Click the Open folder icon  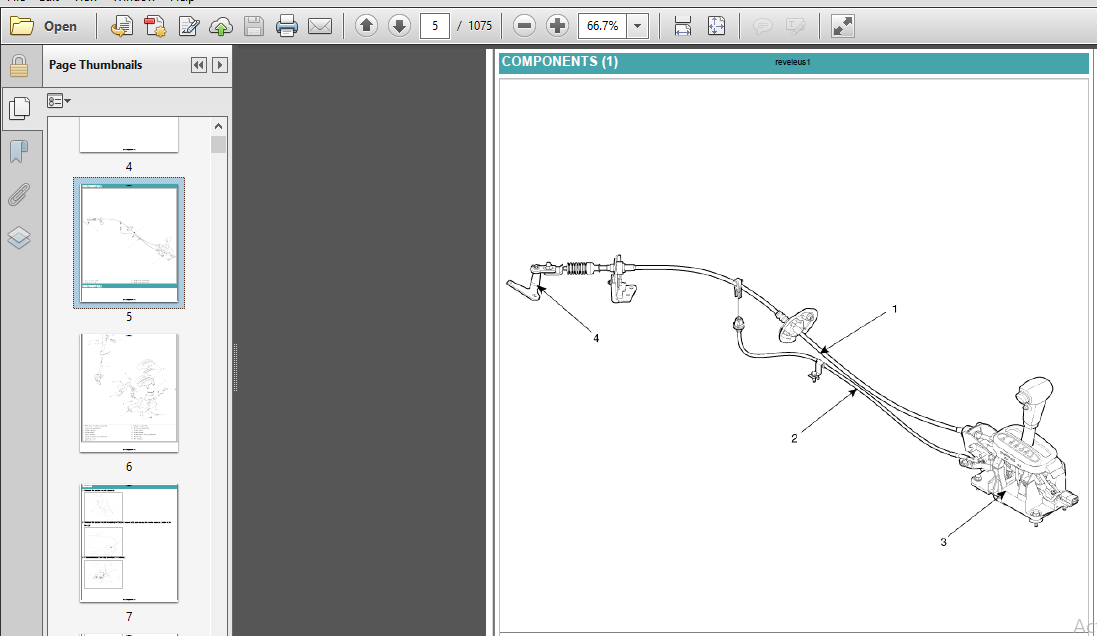tap(22, 27)
